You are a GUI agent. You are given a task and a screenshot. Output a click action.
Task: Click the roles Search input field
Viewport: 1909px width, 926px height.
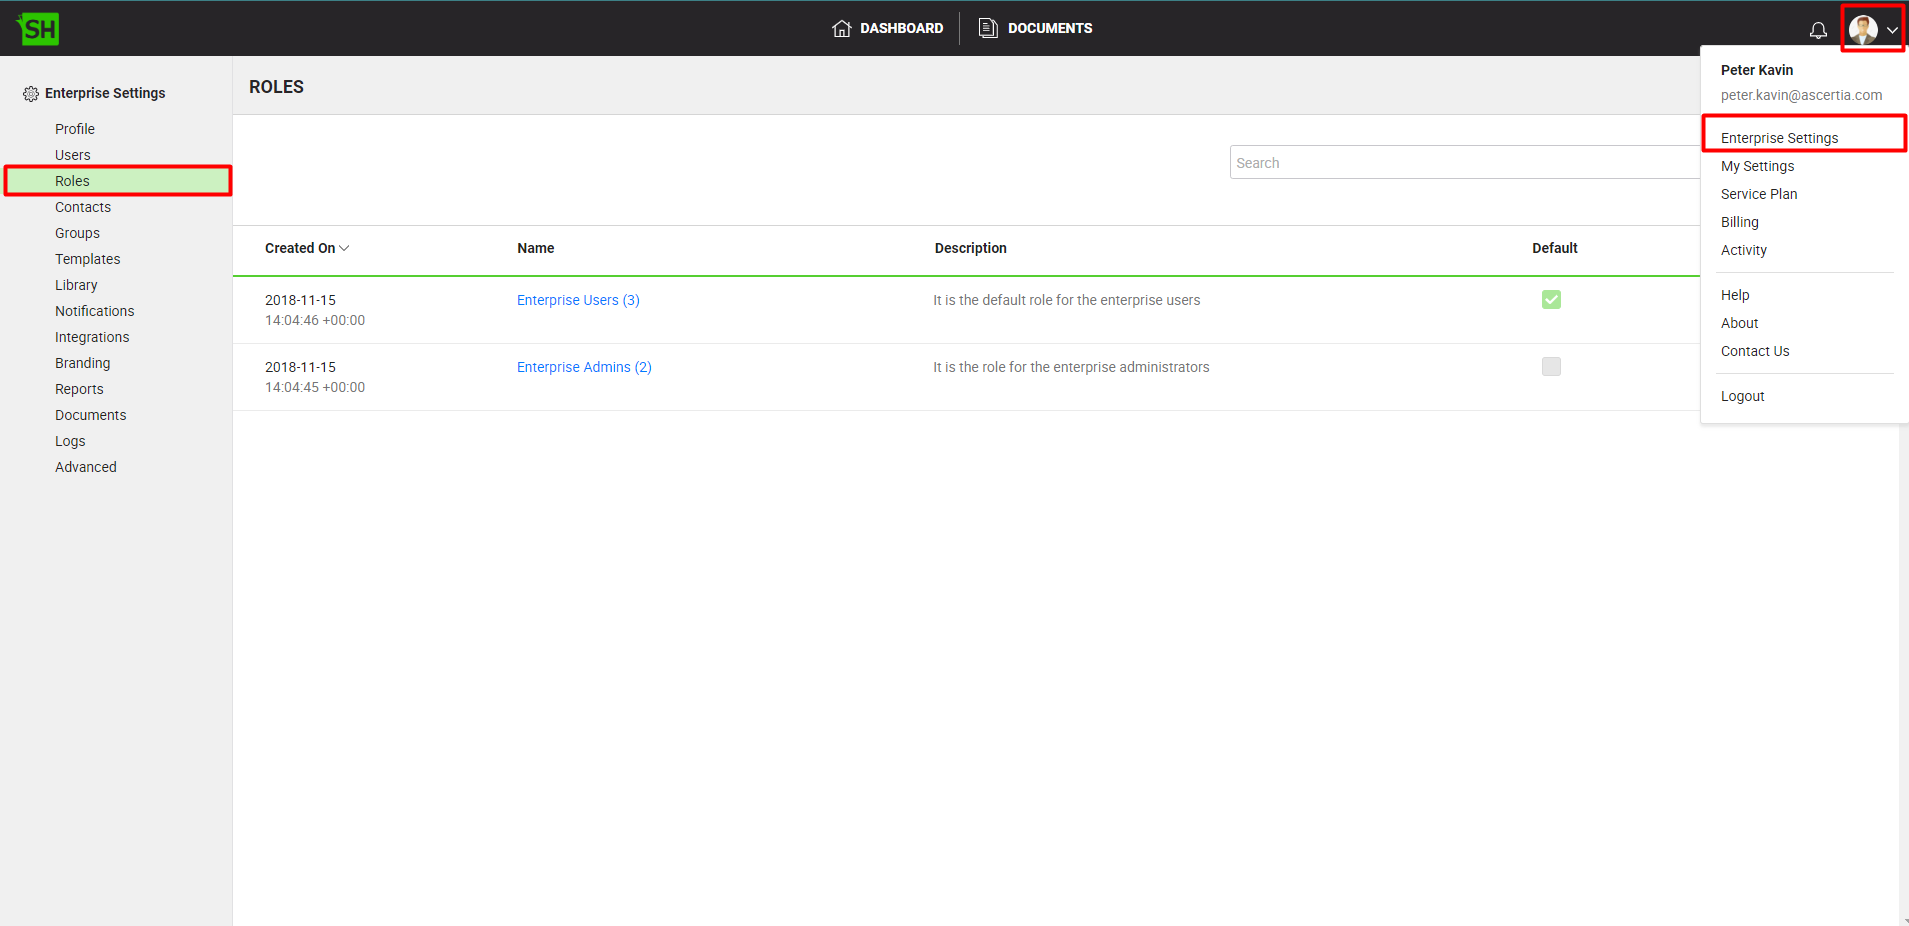coord(1460,163)
